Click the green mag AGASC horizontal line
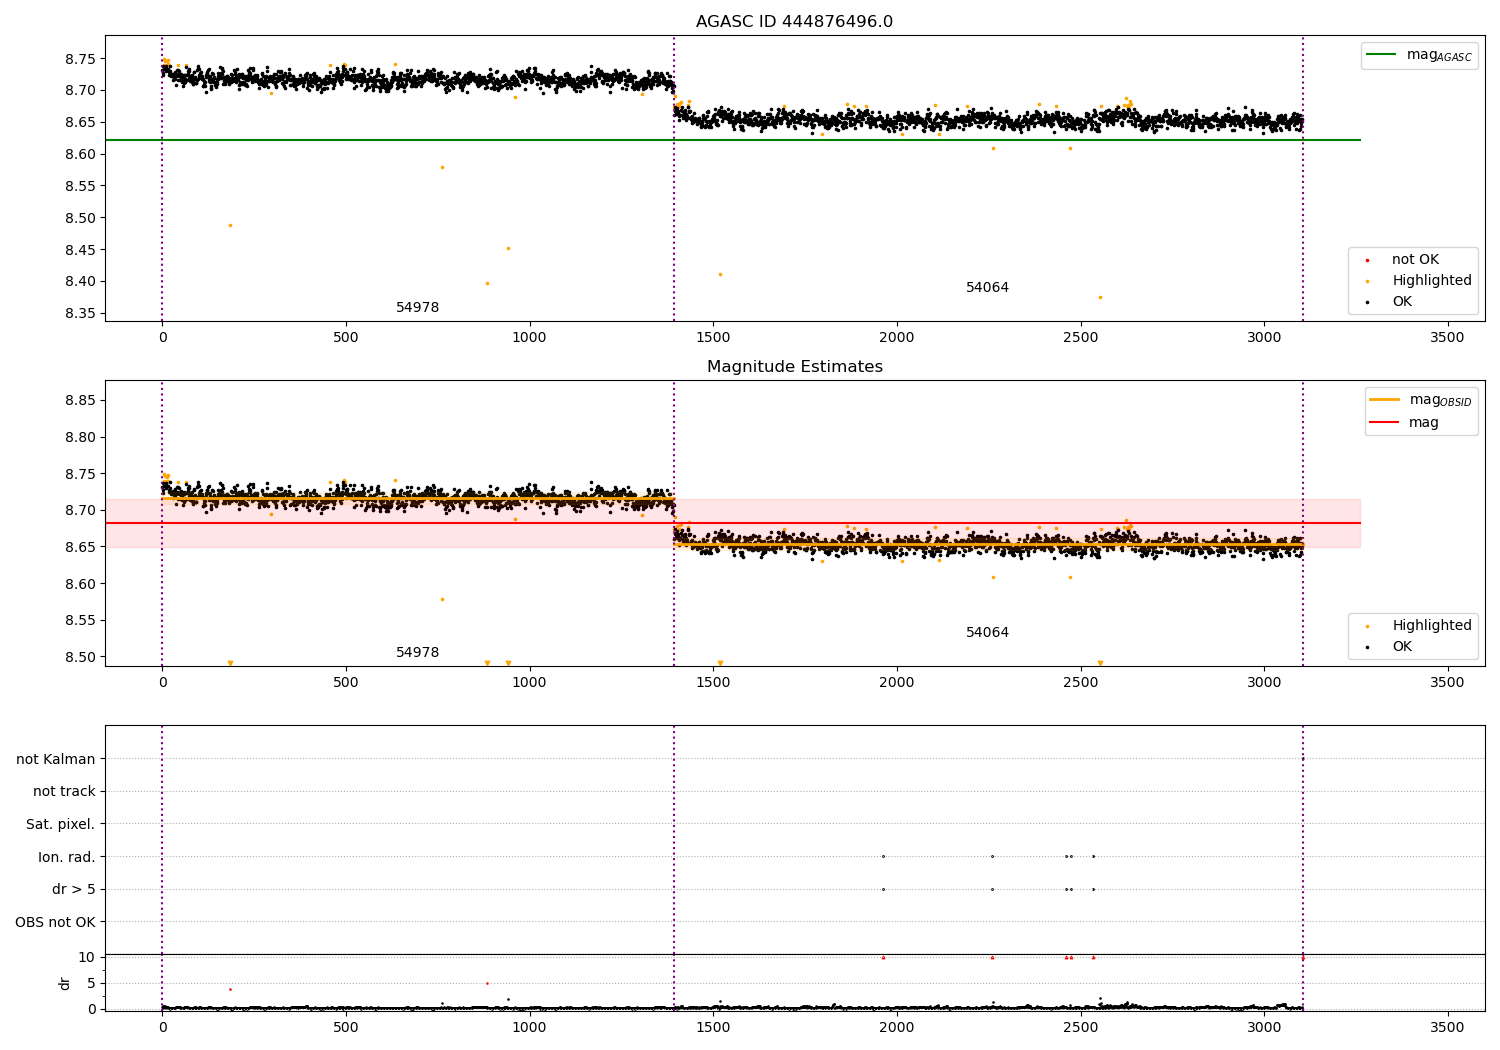Image resolution: width=1500 pixels, height=1050 pixels. click(x=733, y=140)
